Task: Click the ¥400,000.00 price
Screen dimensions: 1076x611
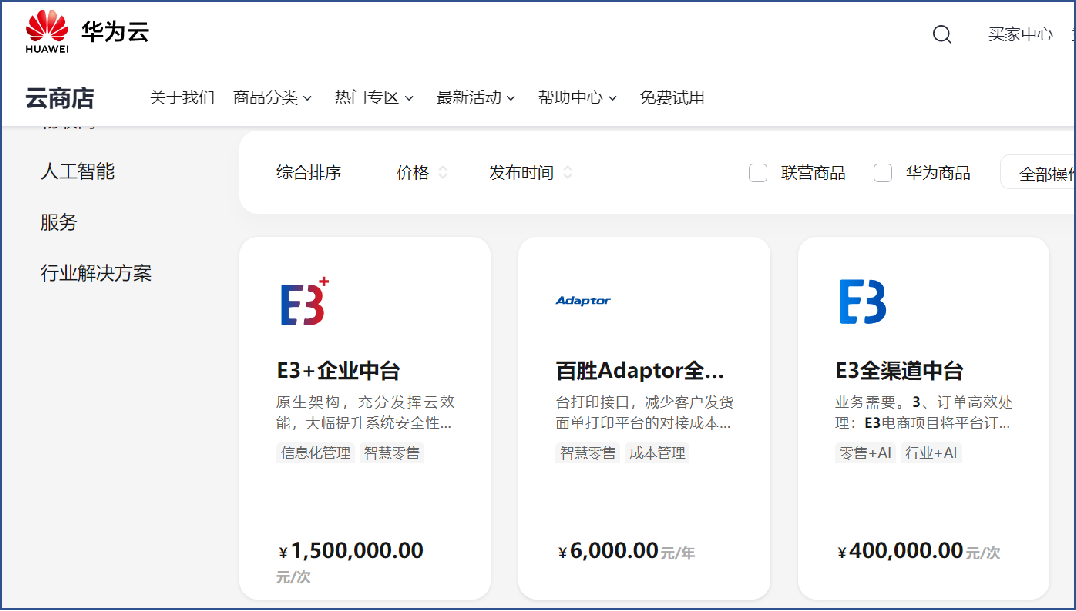Action: [x=900, y=551]
